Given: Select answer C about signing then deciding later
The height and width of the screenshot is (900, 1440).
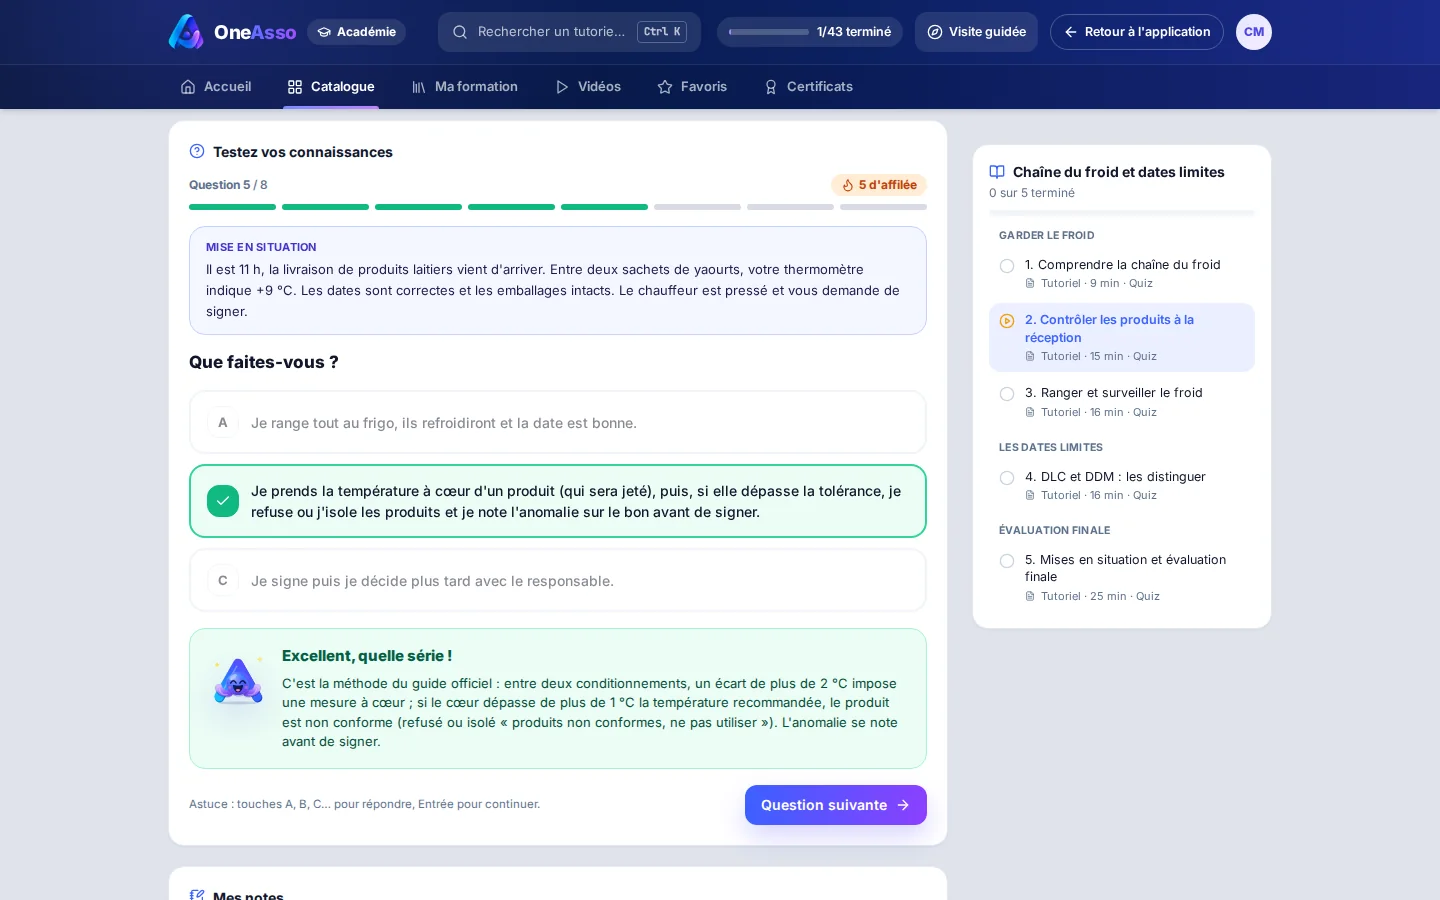Looking at the screenshot, I should click(x=558, y=581).
